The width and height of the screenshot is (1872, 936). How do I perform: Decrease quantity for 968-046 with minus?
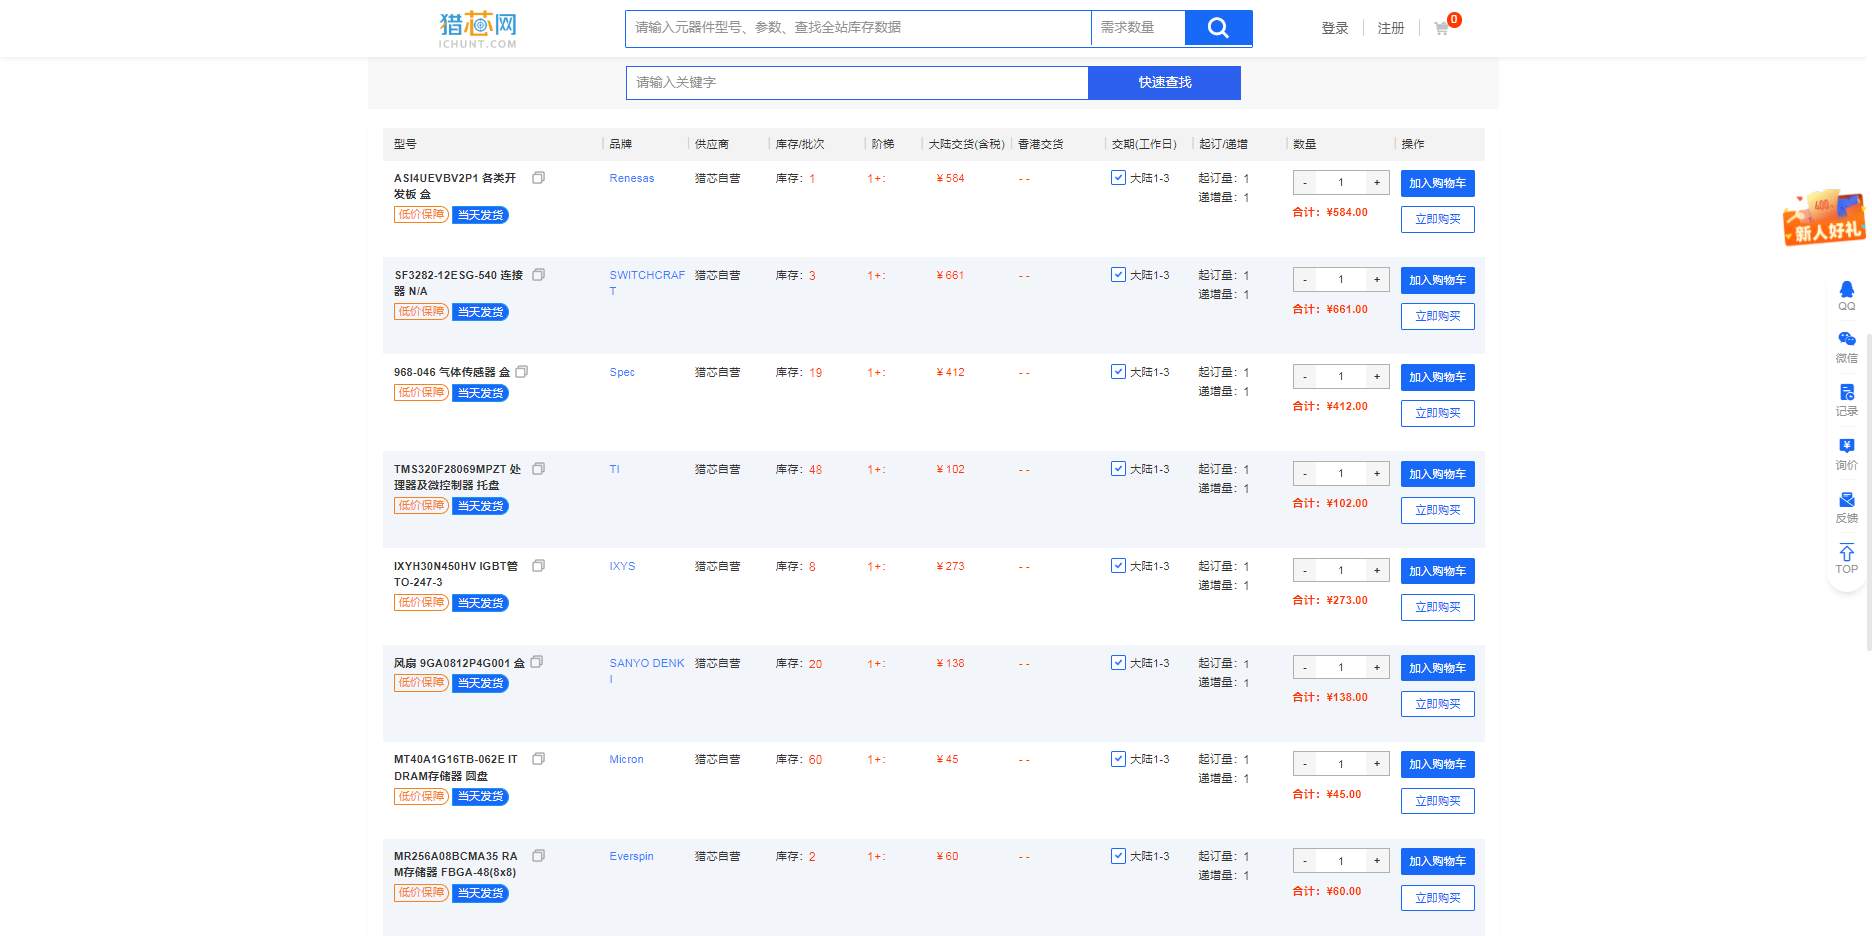[1305, 377]
